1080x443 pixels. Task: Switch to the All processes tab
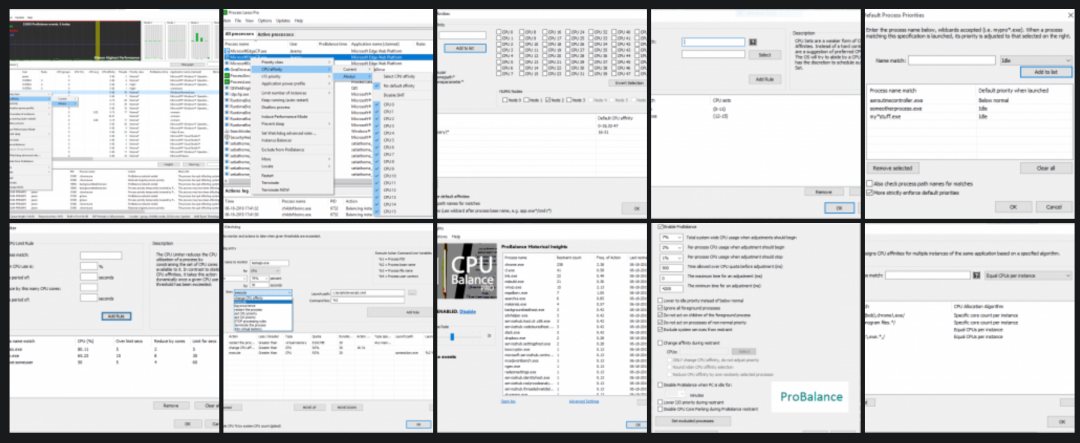(240, 33)
